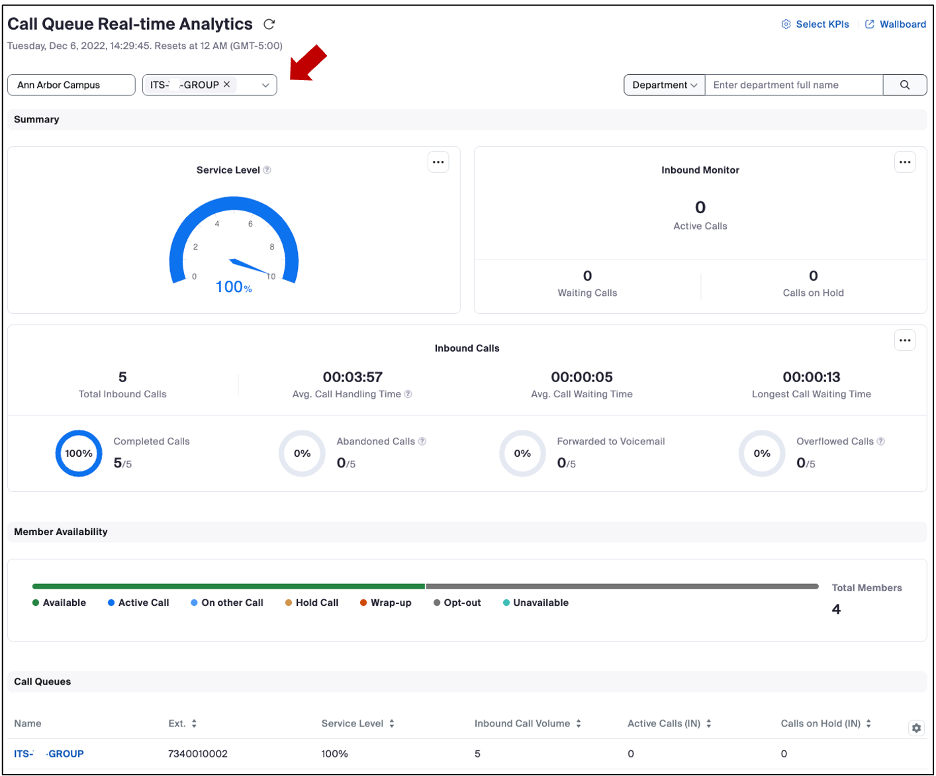Click the Member Availability status bar
This screenshot has height=776, width=936.
click(x=420, y=583)
